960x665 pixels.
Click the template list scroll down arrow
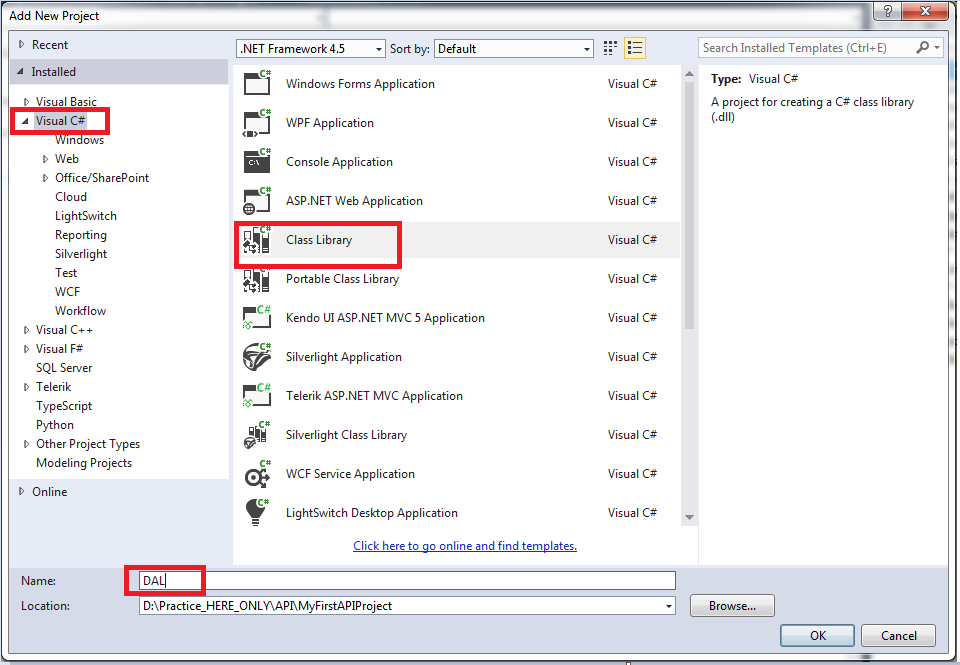point(689,517)
